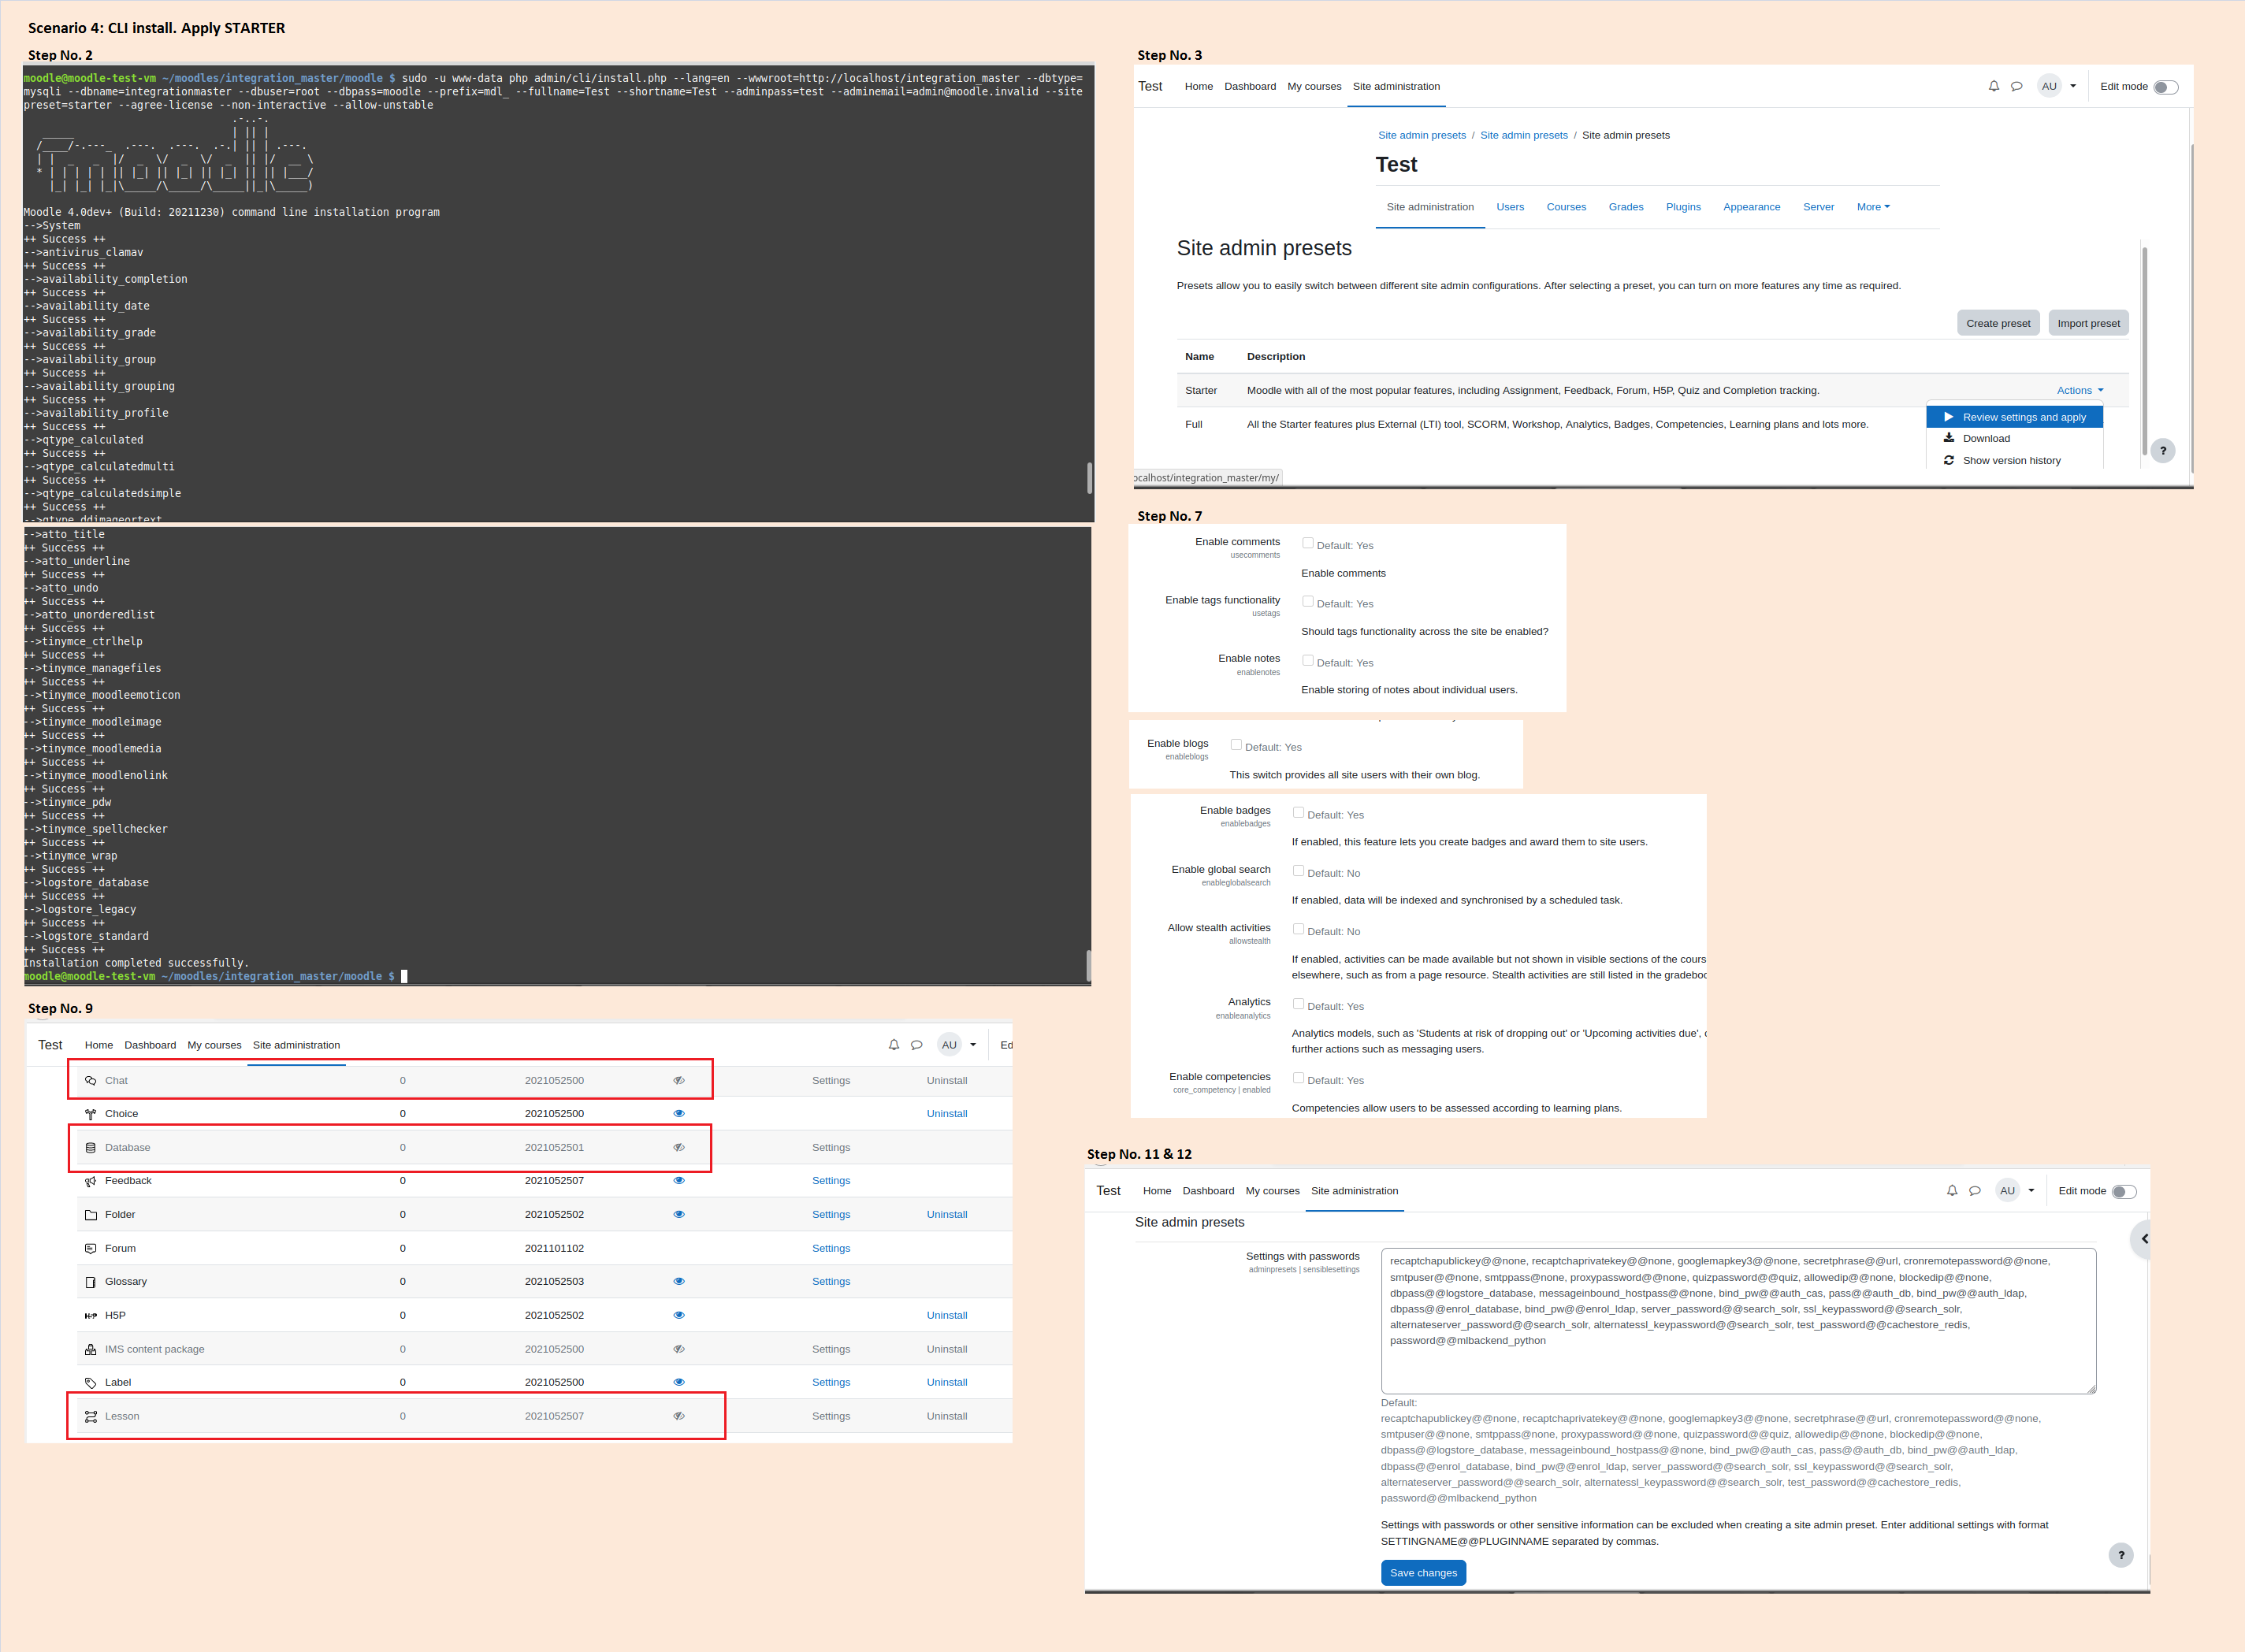Tick the Enable blogs checkbox
The height and width of the screenshot is (1652, 2245).
[1236, 744]
